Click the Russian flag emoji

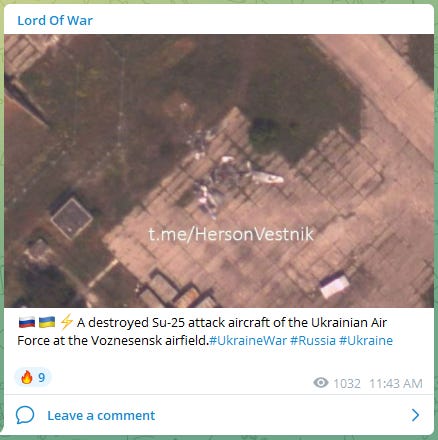(x=27, y=323)
